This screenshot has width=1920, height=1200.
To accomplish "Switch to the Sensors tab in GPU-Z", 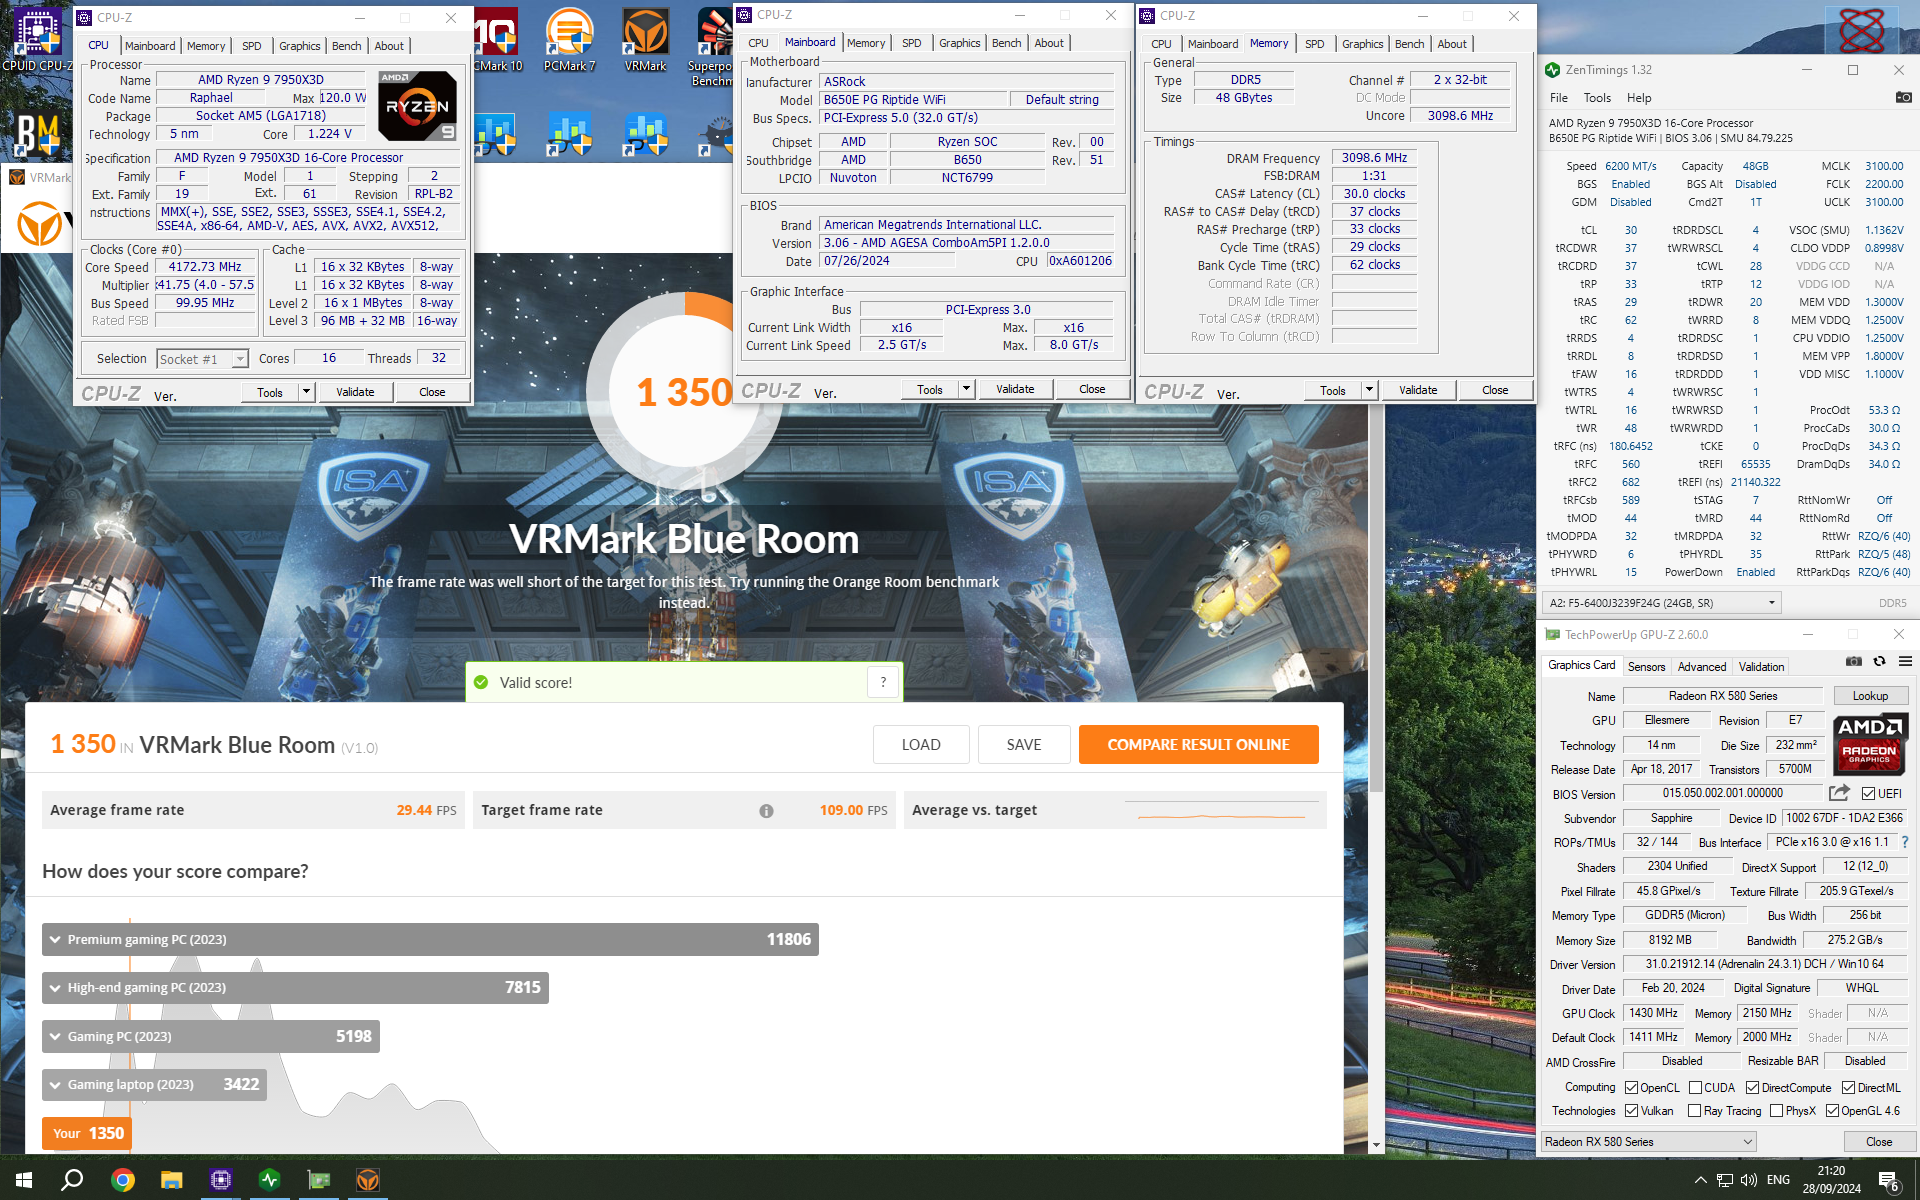I will pyautogui.click(x=1646, y=667).
